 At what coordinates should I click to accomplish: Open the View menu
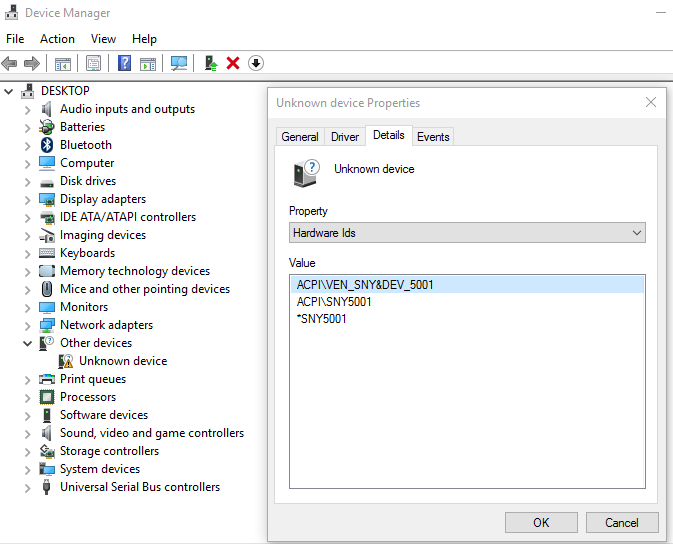[103, 39]
